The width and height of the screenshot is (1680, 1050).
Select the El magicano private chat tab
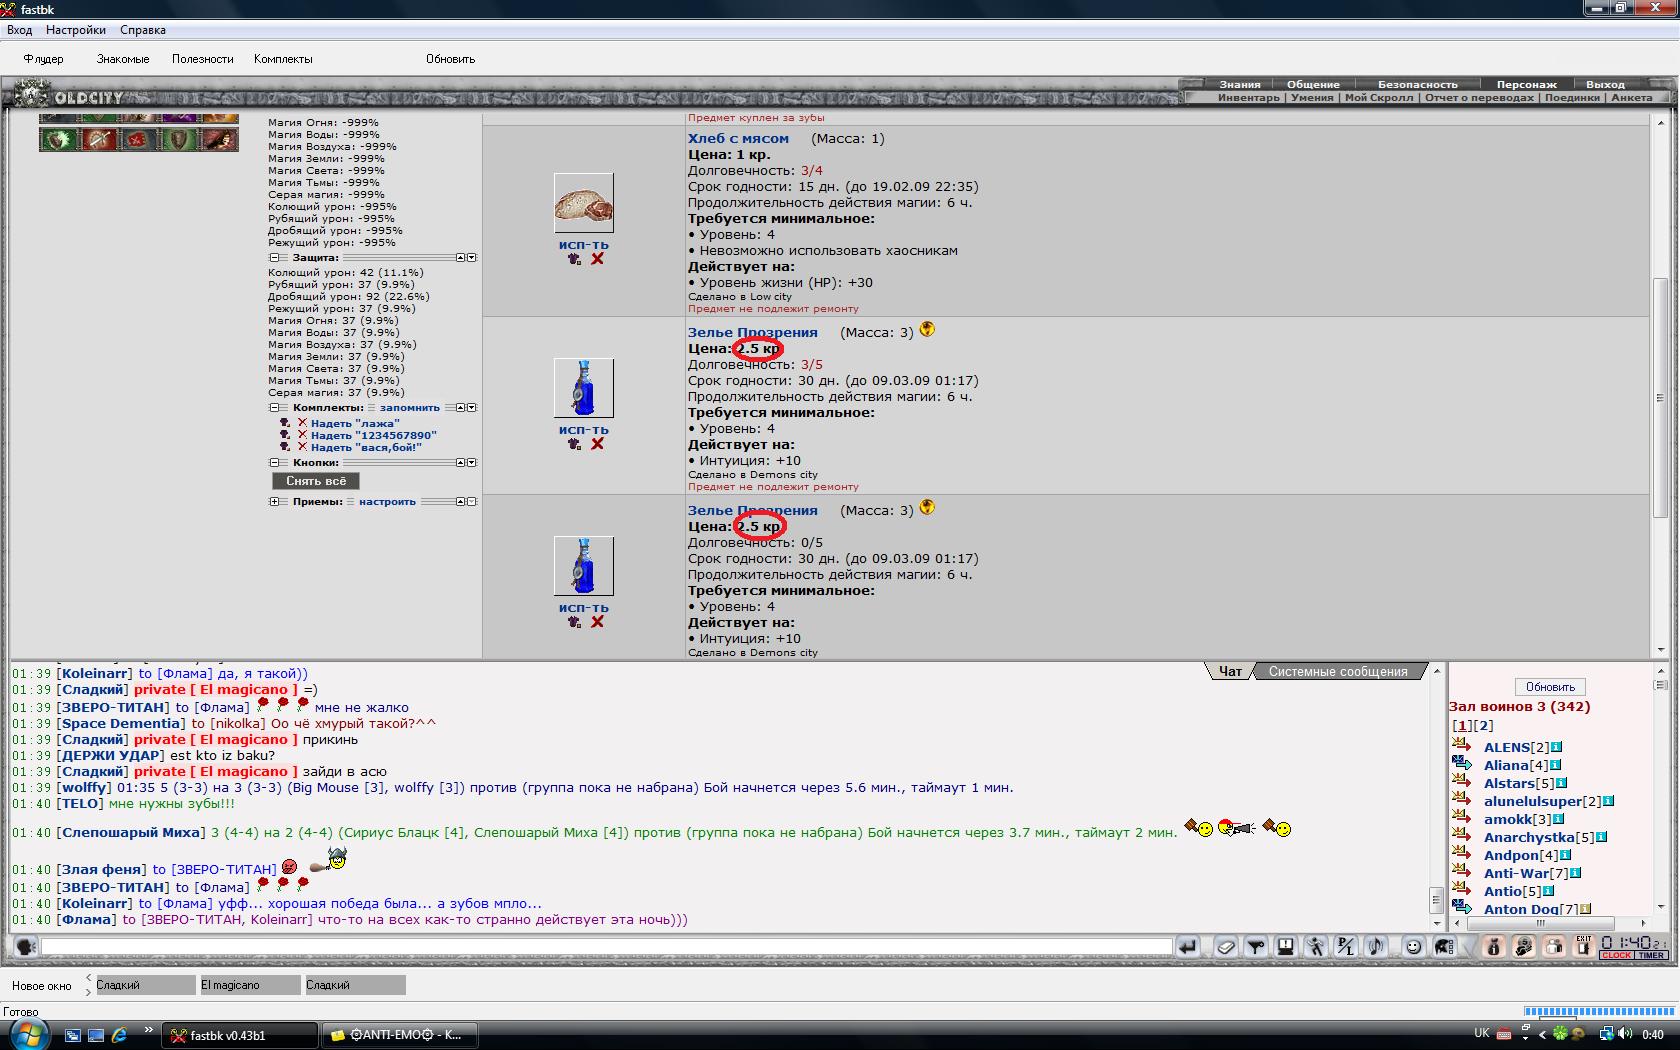(249, 985)
